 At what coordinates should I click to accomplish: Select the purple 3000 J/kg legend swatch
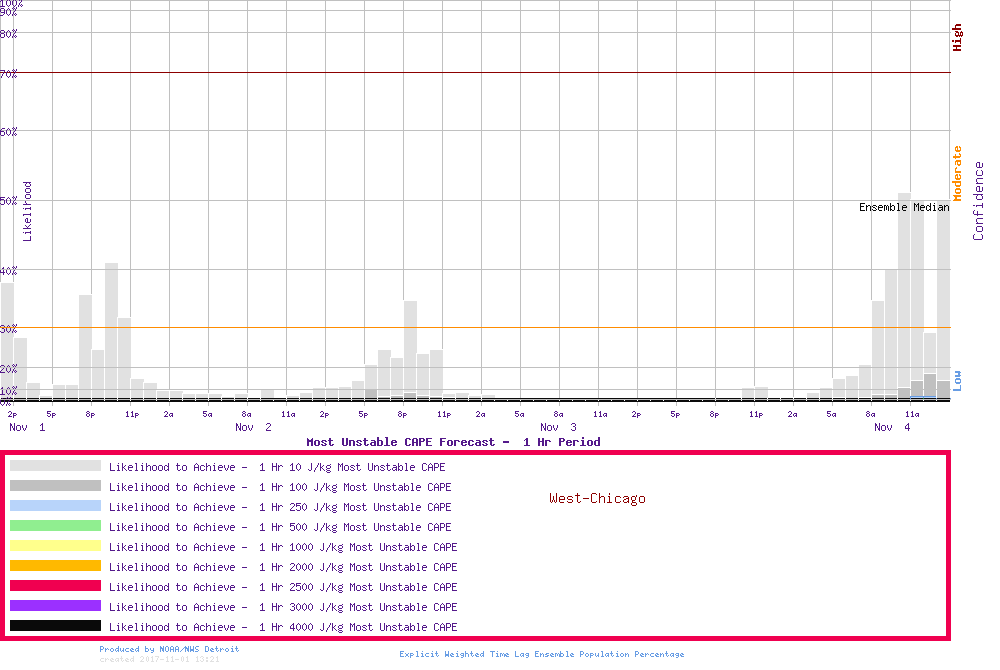point(55,606)
